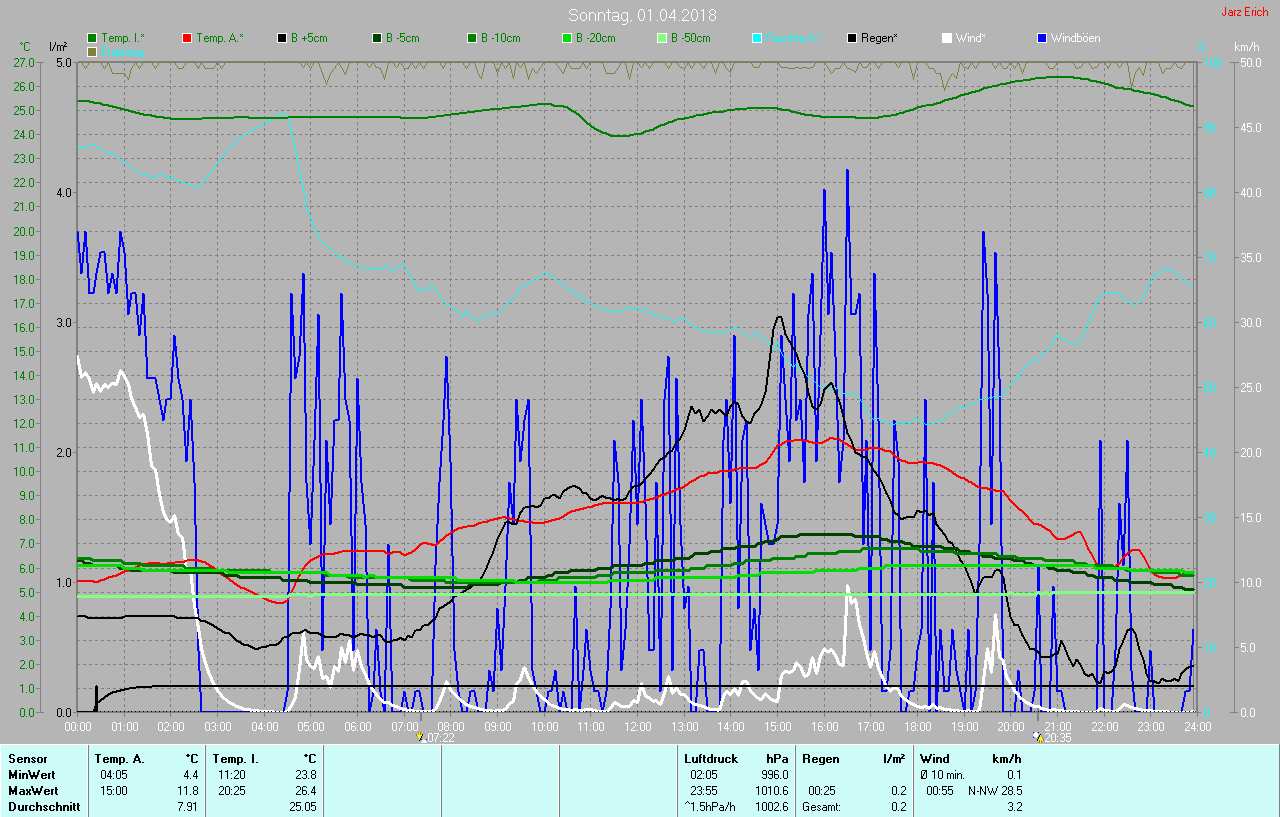Click the dark green Temp. I. legend square
The width and height of the screenshot is (1280, 817).
93,38
